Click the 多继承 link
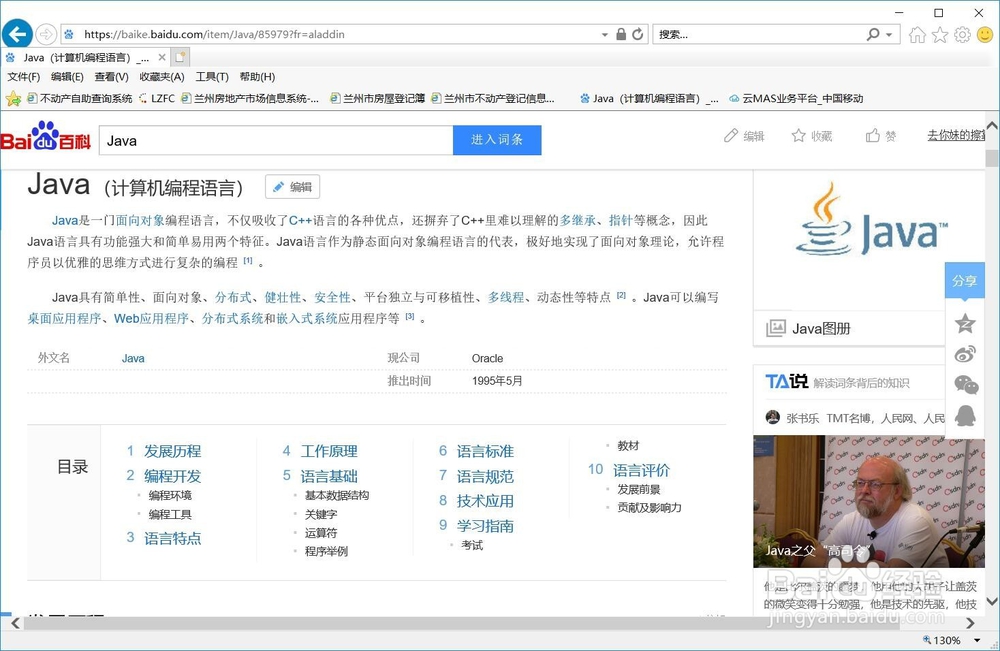This screenshot has width=1000, height=651. click(578, 221)
